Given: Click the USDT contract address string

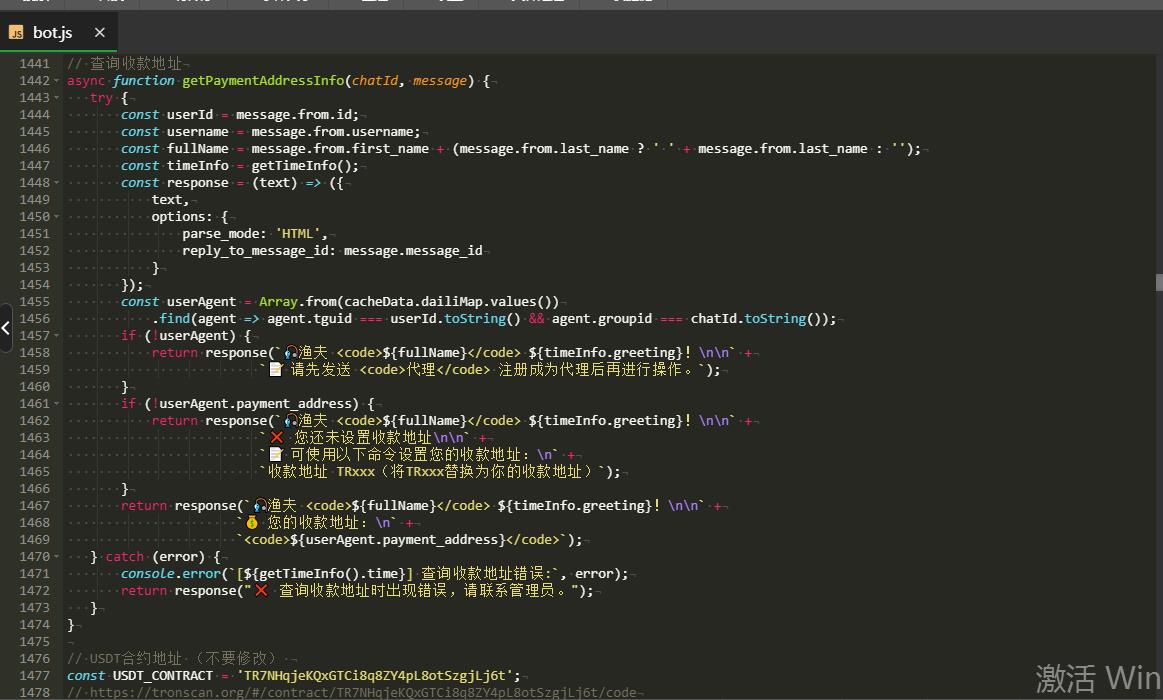Looking at the screenshot, I should pos(375,676).
